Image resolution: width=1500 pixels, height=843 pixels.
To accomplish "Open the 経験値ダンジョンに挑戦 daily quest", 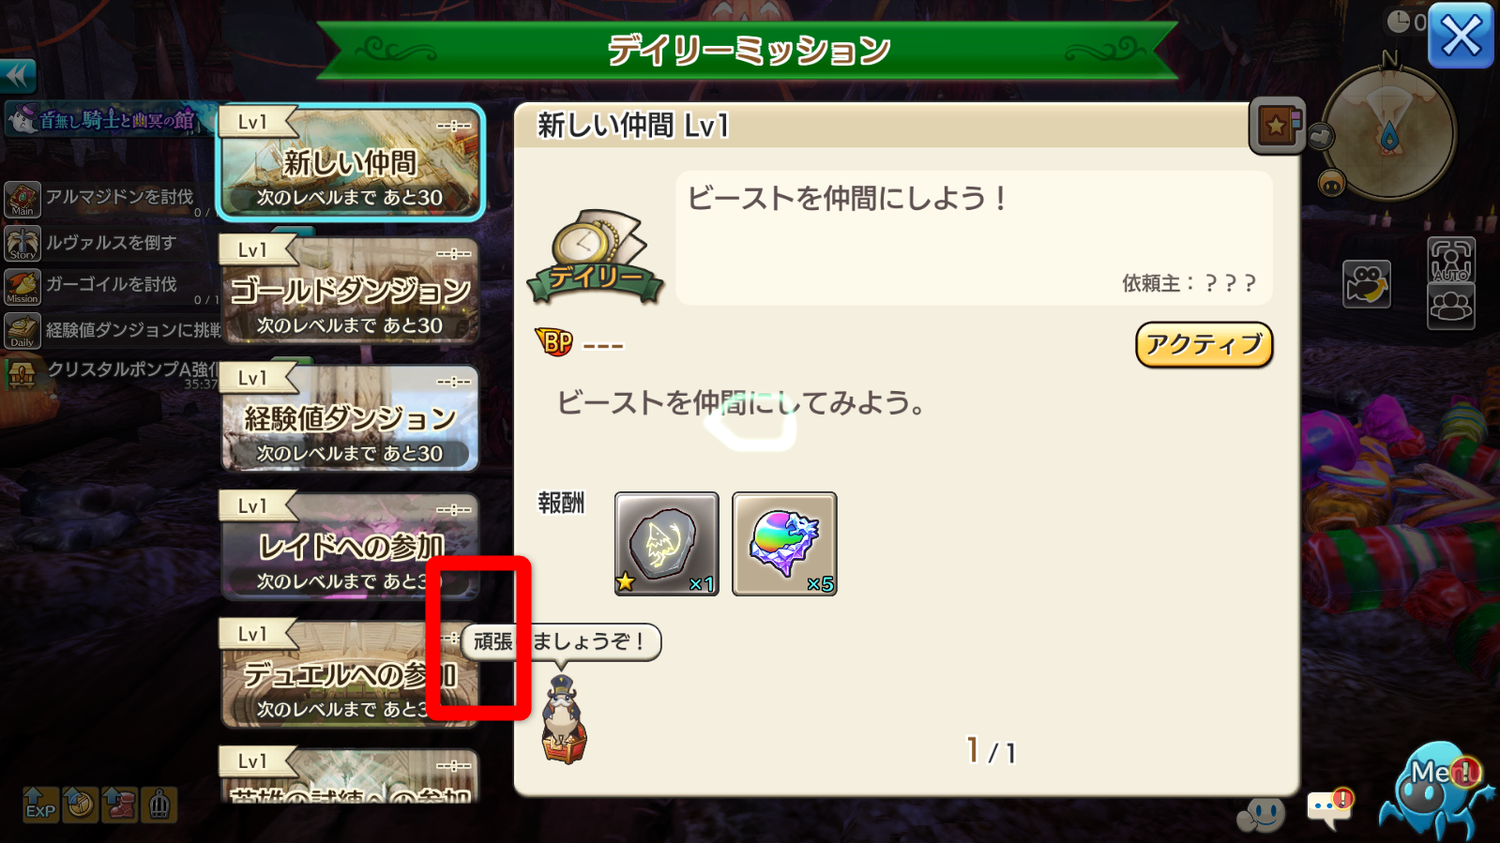I will [110, 330].
